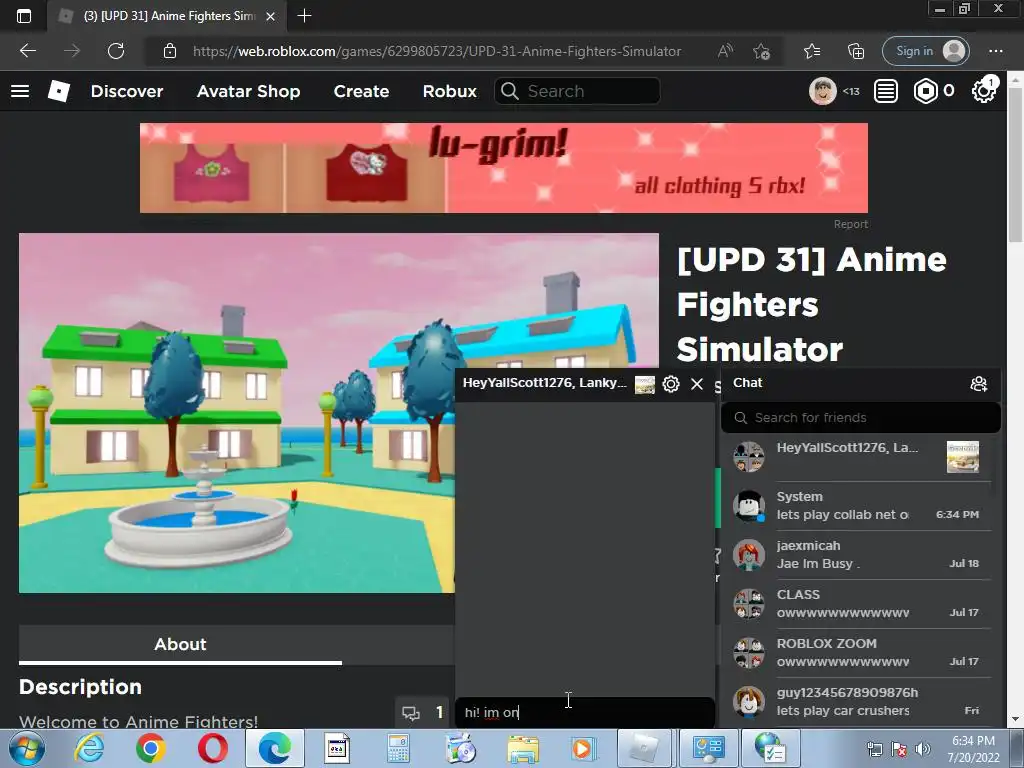Open the calculator taskbar icon
The height and width of the screenshot is (768, 1024).
398,748
